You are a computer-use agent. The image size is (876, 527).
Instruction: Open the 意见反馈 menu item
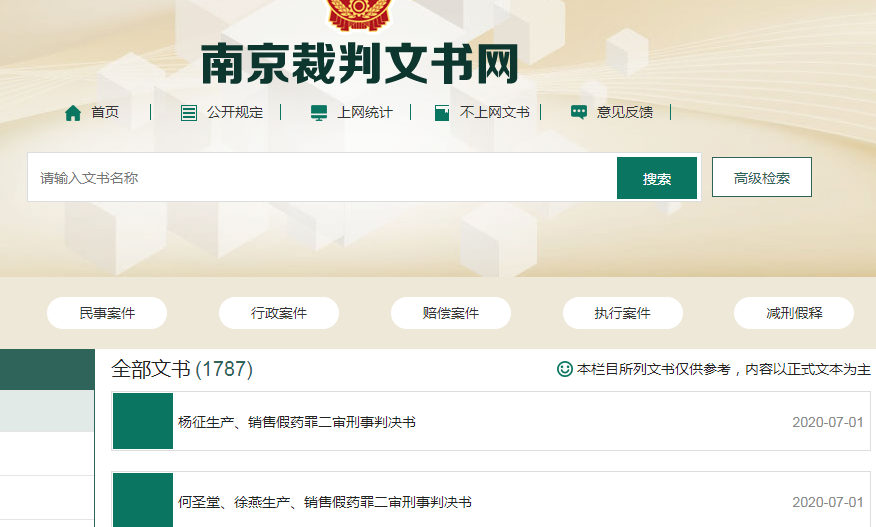(x=625, y=112)
